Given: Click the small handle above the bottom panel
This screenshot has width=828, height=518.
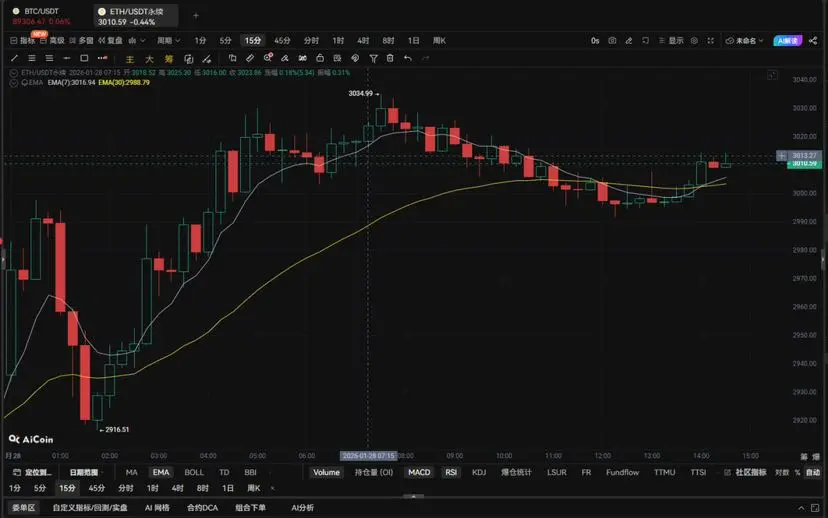Looking at the screenshot, I should (413, 496).
